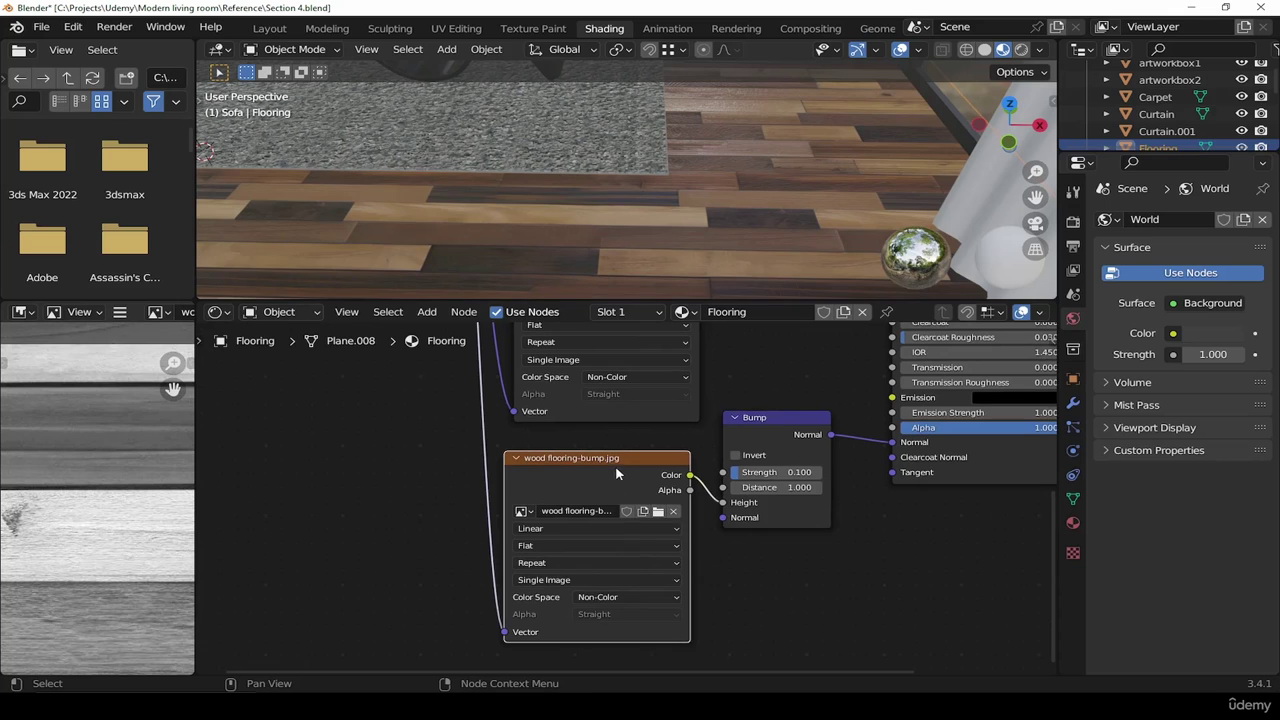The image size is (1280, 720).
Task: Uncheck the Use Nodes checkbox in node editor
Action: tap(496, 312)
